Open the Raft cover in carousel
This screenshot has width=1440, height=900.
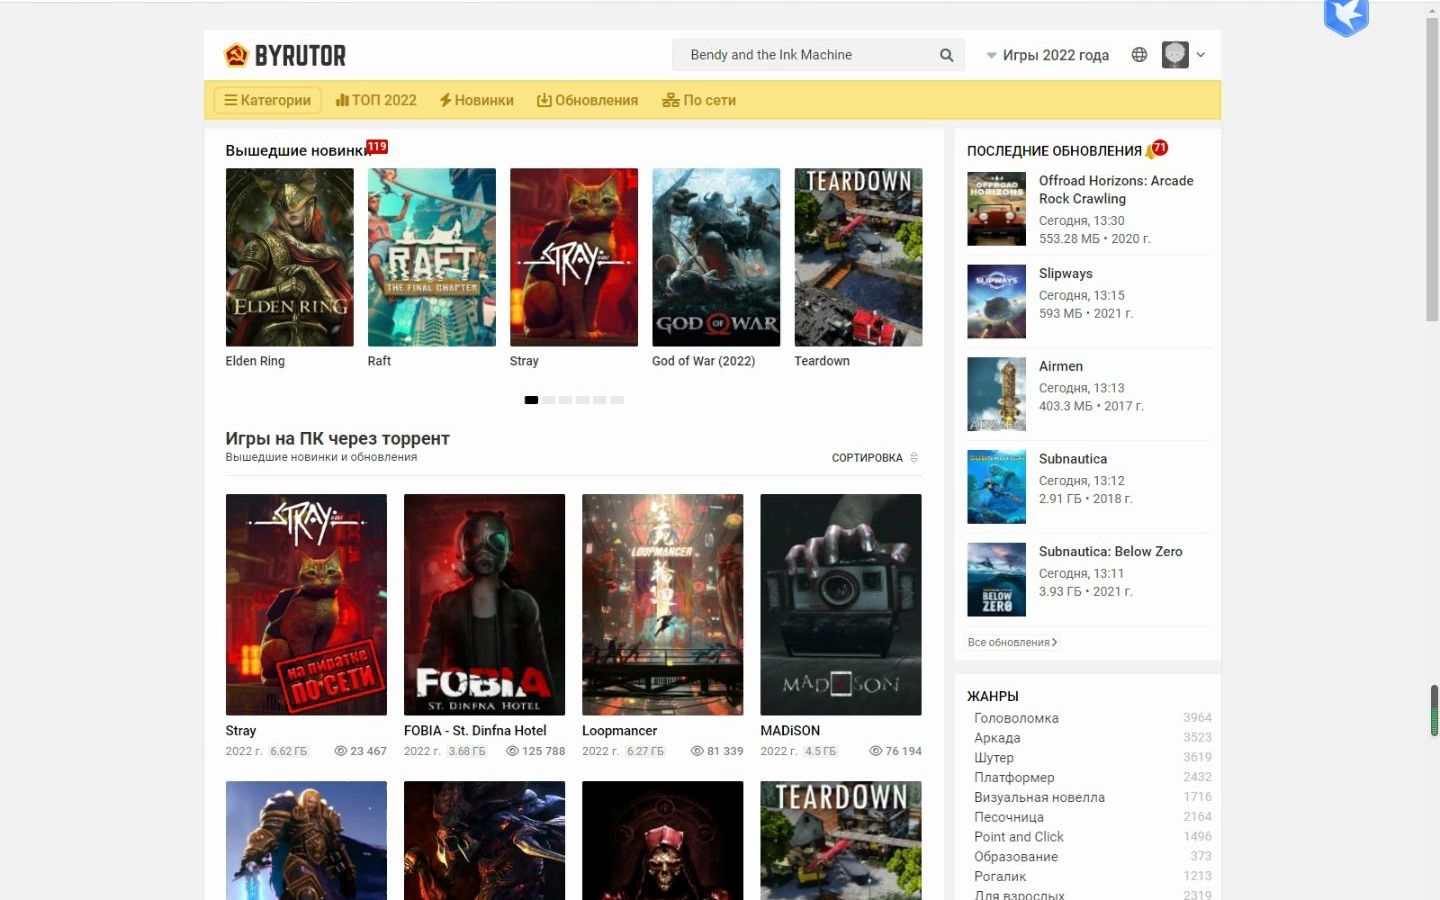[431, 257]
